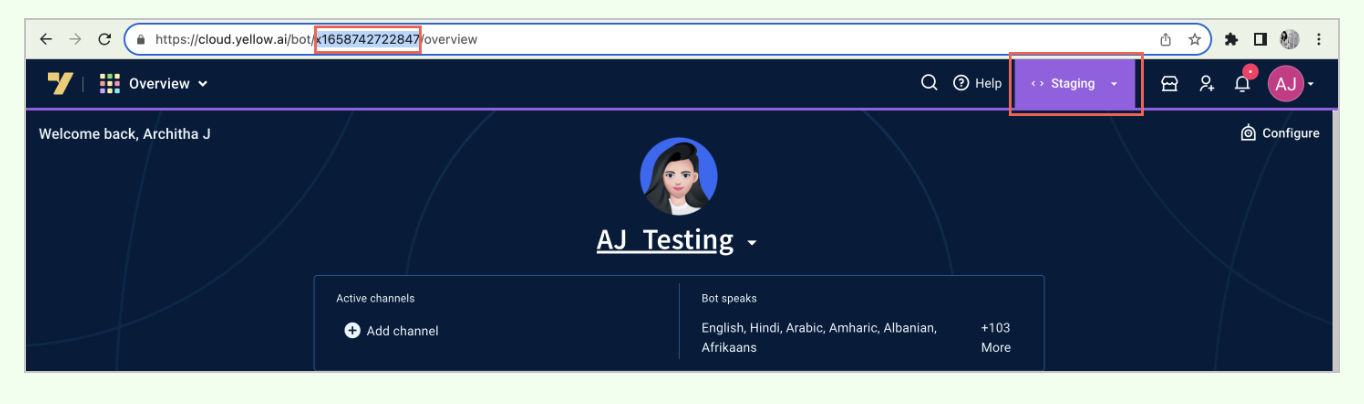This screenshot has width=1364, height=404.
Task: Open the Chrome three-dot menu
Action: click(x=1319, y=39)
